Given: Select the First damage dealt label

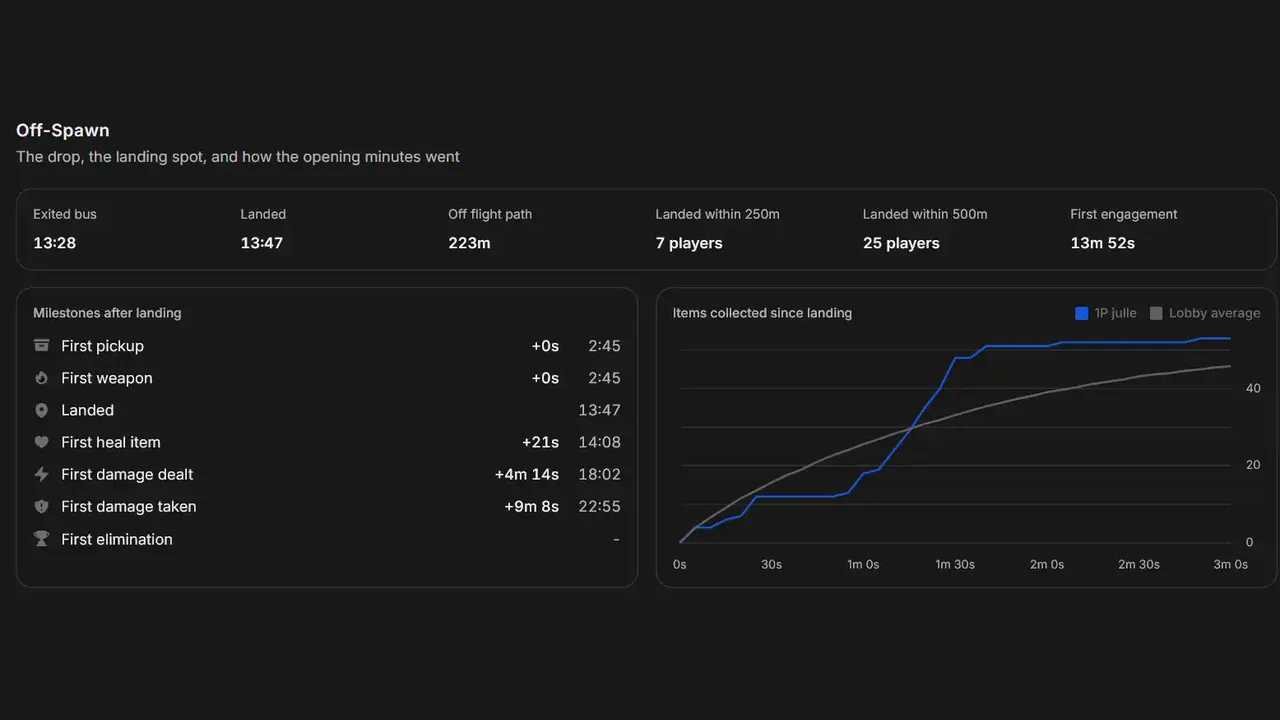Looking at the screenshot, I should pyautogui.click(x=127, y=474).
